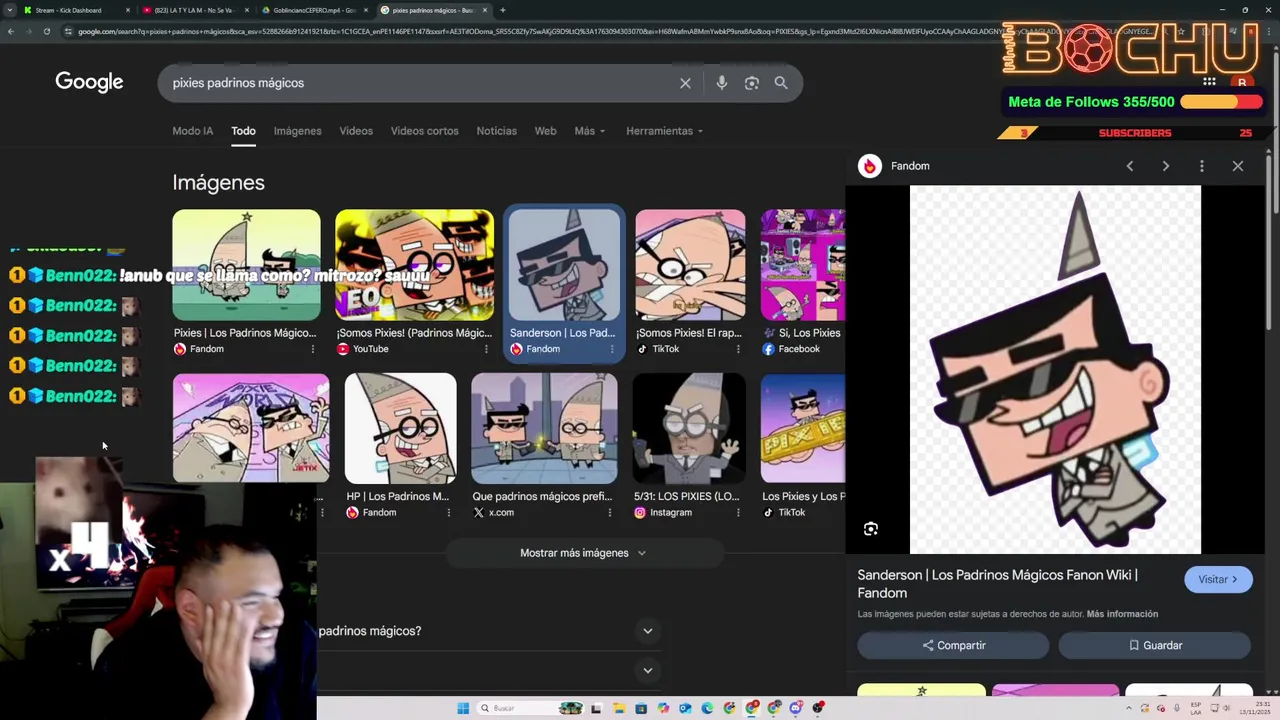Open the Herramientas dropdown
This screenshot has width=1280, height=720.
coord(664,131)
